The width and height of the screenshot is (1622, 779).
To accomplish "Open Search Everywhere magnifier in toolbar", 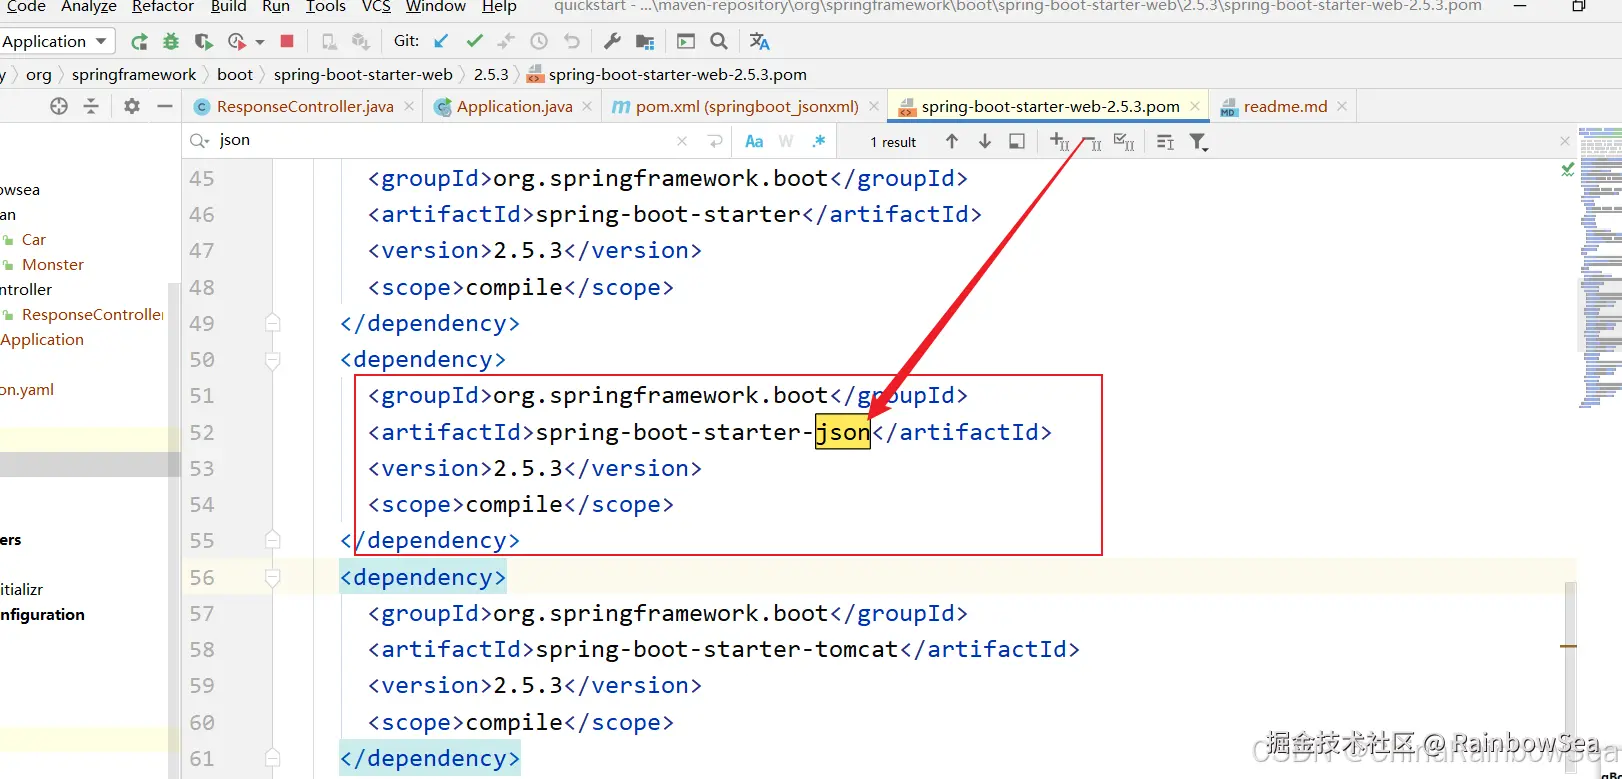I will [718, 41].
